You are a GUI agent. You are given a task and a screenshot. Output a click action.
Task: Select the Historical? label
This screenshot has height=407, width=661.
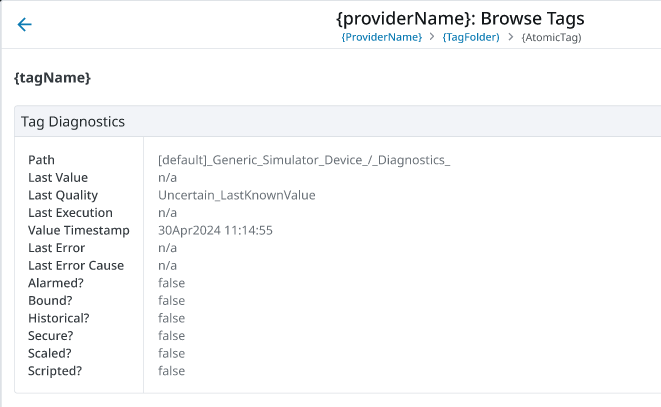click(59, 318)
